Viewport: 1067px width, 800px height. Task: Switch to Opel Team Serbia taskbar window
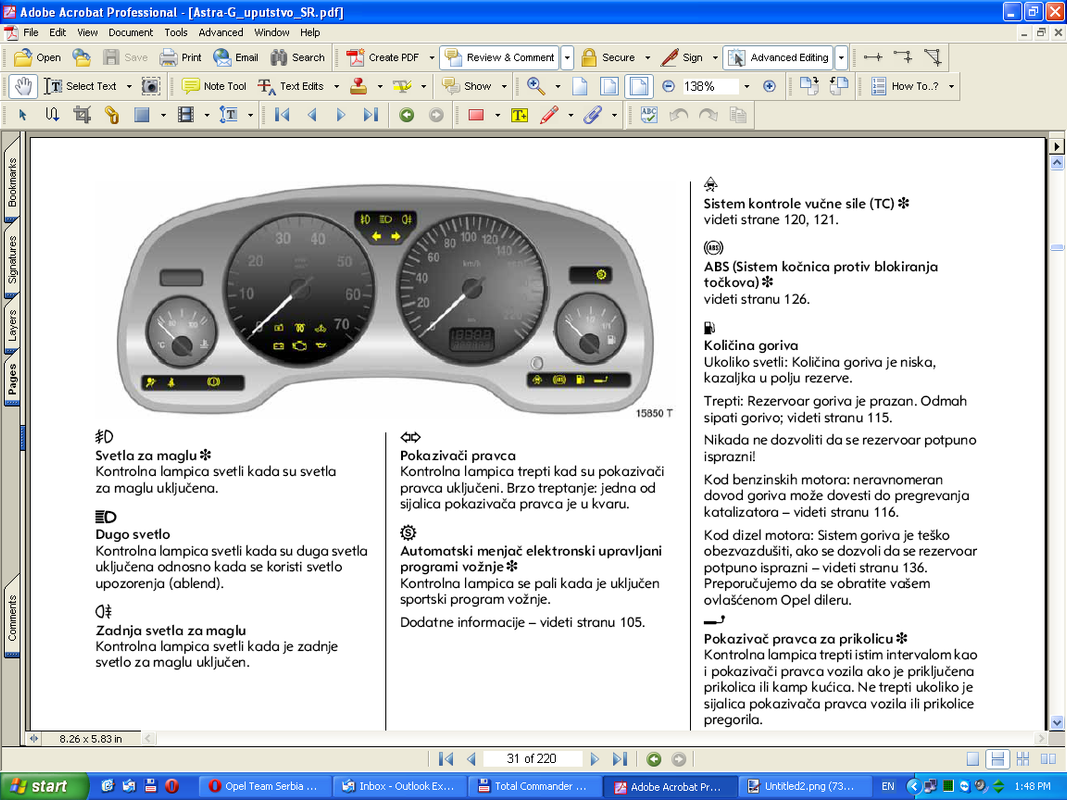coord(264,786)
